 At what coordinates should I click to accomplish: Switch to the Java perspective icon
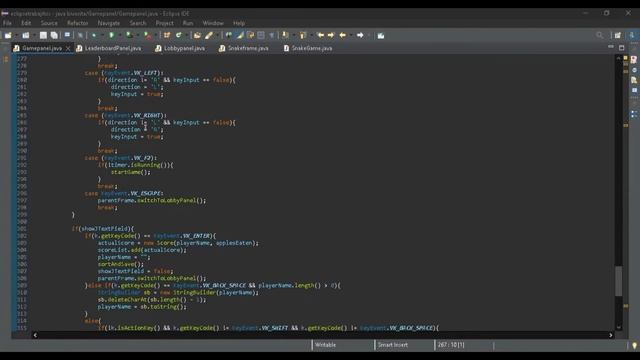tap(632, 36)
